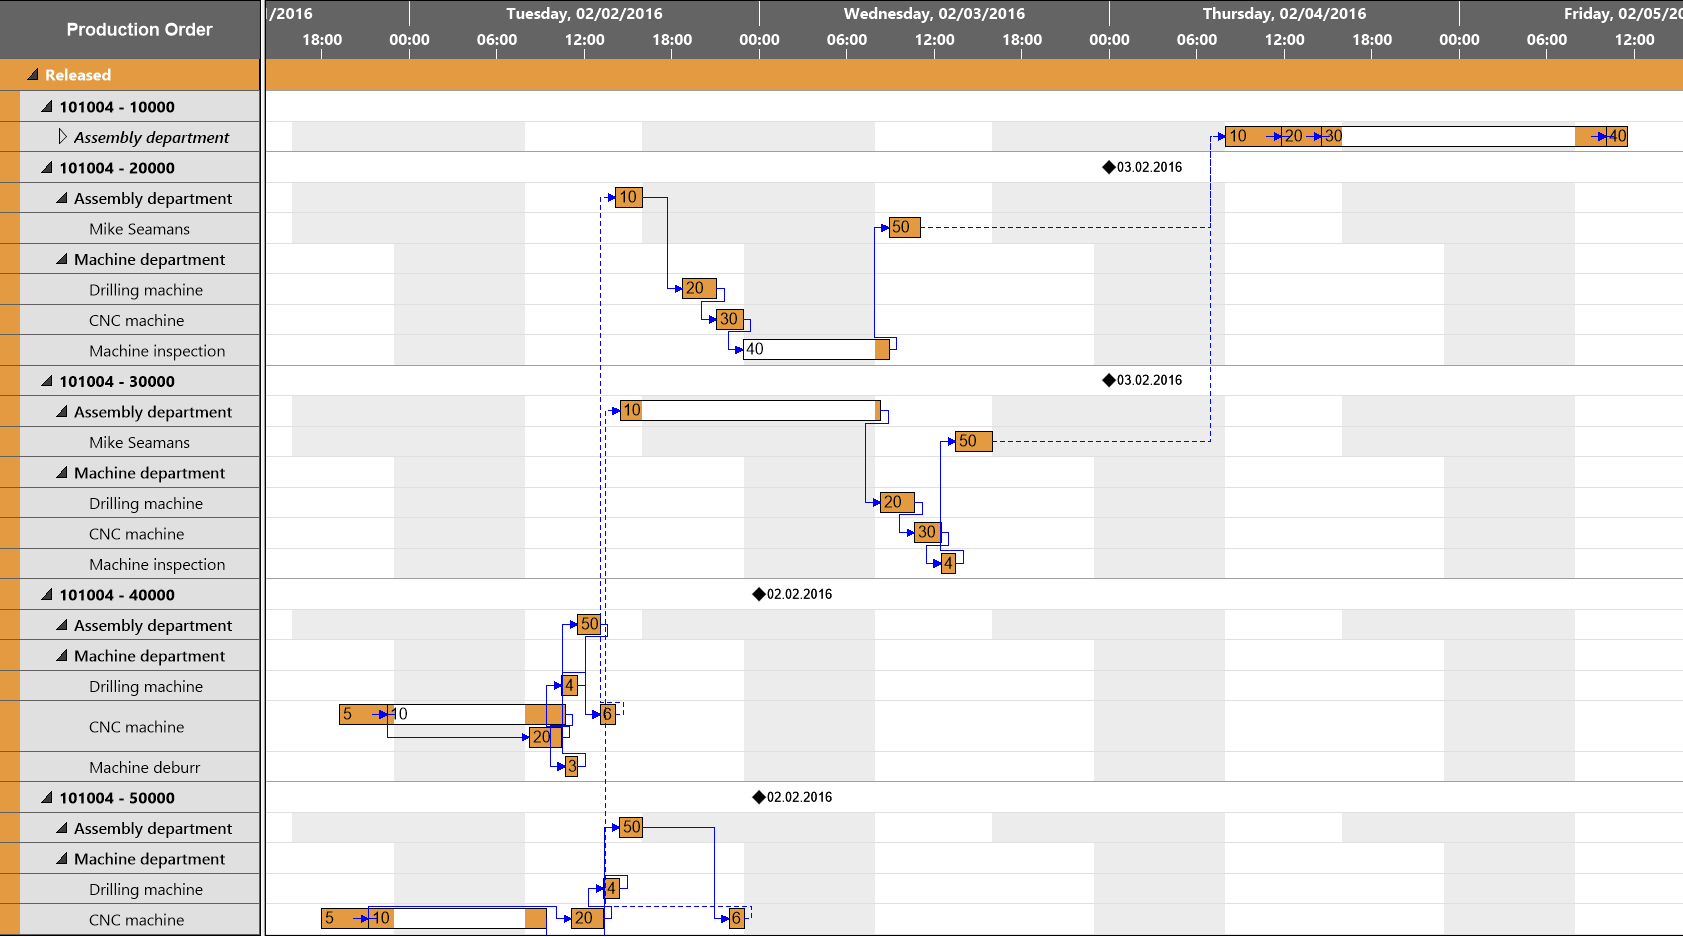Screen dimensions: 1683x937
Task: Collapse production order 101004 - 20000
Action: [x=47, y=168]
